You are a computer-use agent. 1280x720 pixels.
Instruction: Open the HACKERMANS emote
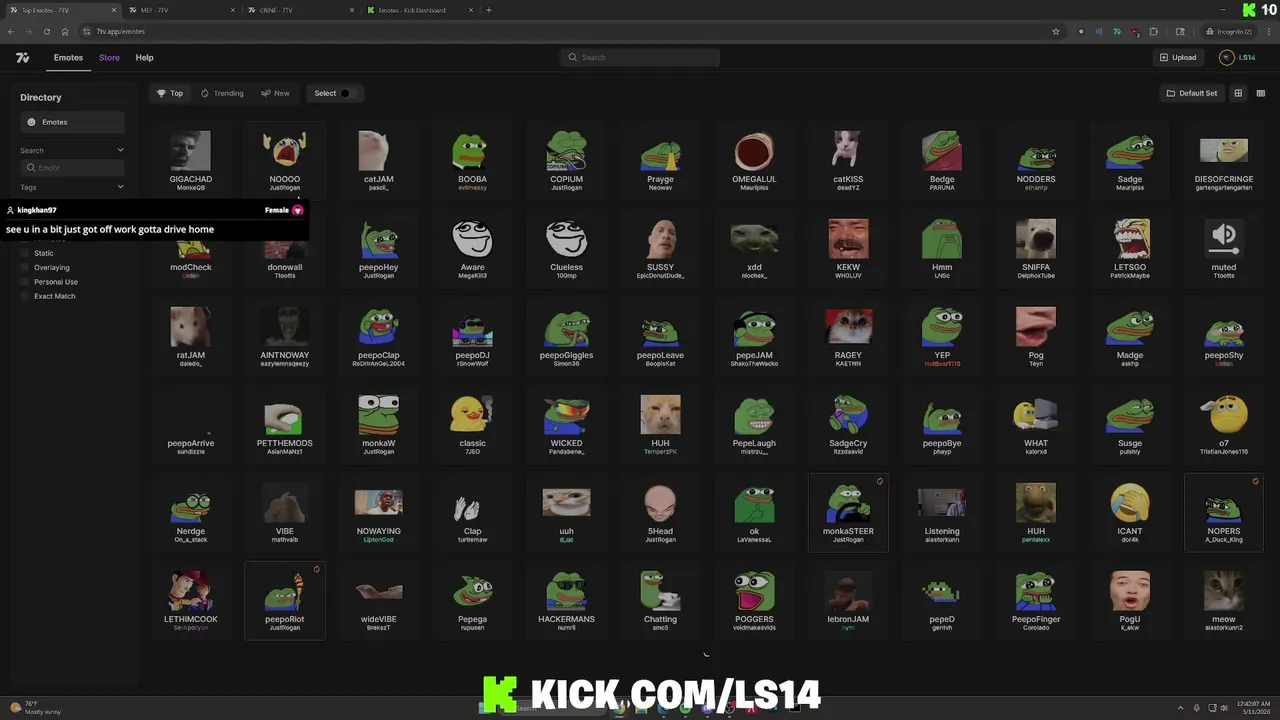[566, 600]
